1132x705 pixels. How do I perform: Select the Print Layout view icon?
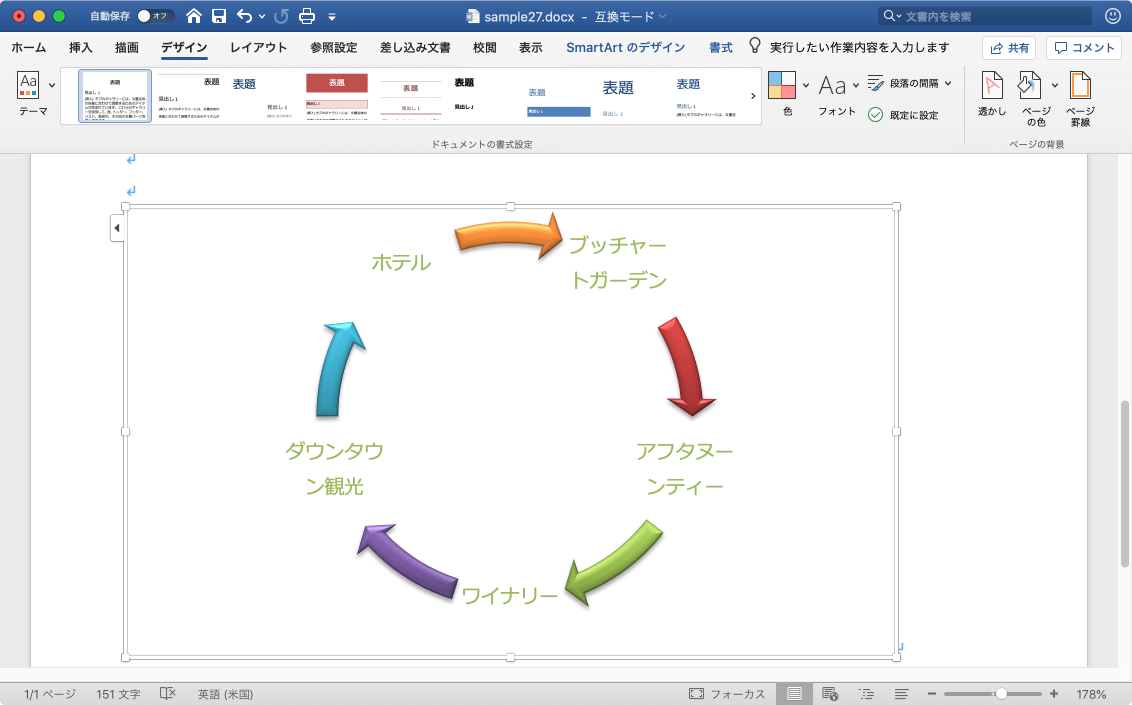click(x=794, y=693)
